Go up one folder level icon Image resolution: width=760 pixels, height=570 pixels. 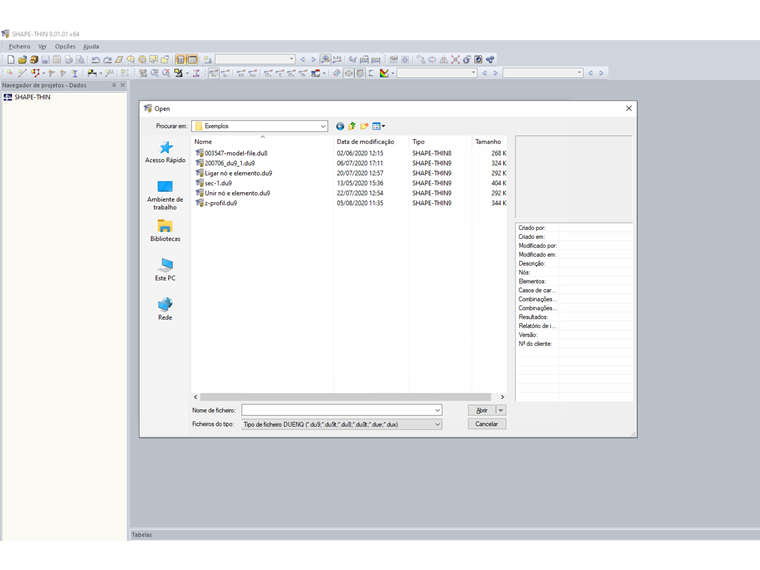352,127
